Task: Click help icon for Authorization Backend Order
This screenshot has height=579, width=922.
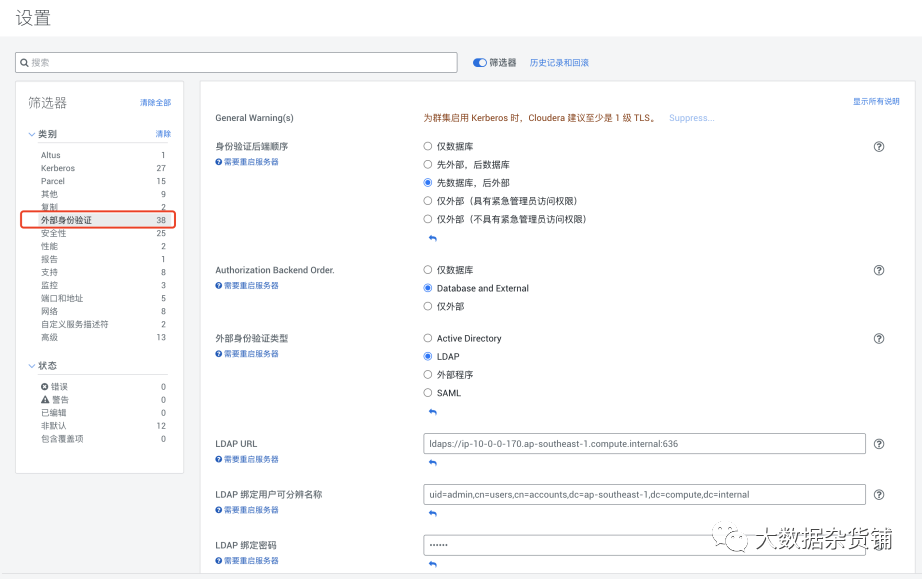Action: (878, 270)
